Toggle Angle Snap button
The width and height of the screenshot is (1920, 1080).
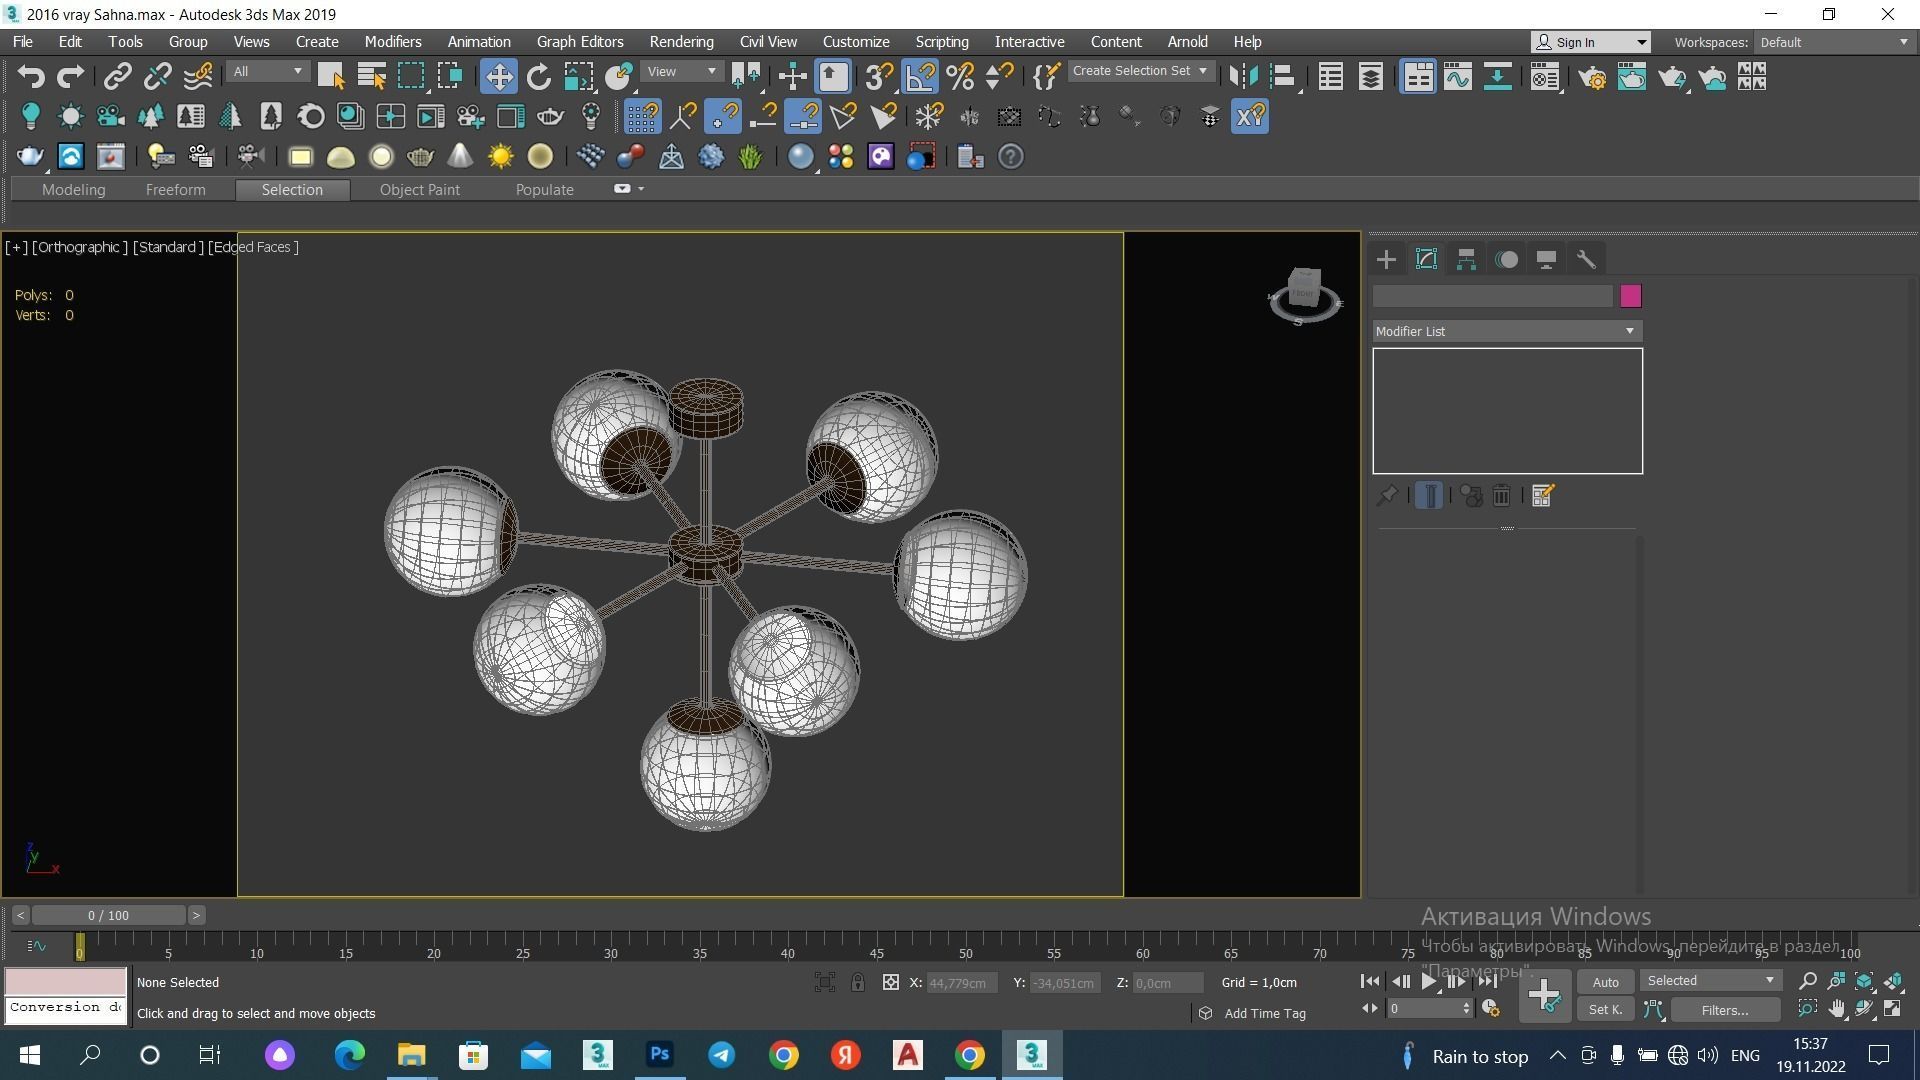coord(920,77)
